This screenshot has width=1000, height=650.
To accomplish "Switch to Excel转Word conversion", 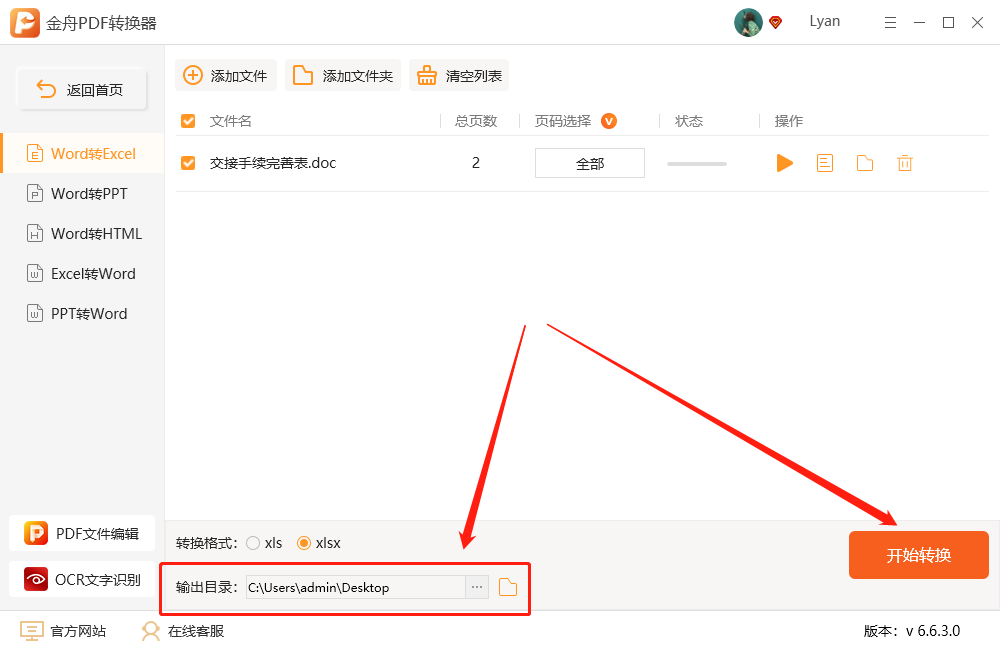I will (82, 274).
